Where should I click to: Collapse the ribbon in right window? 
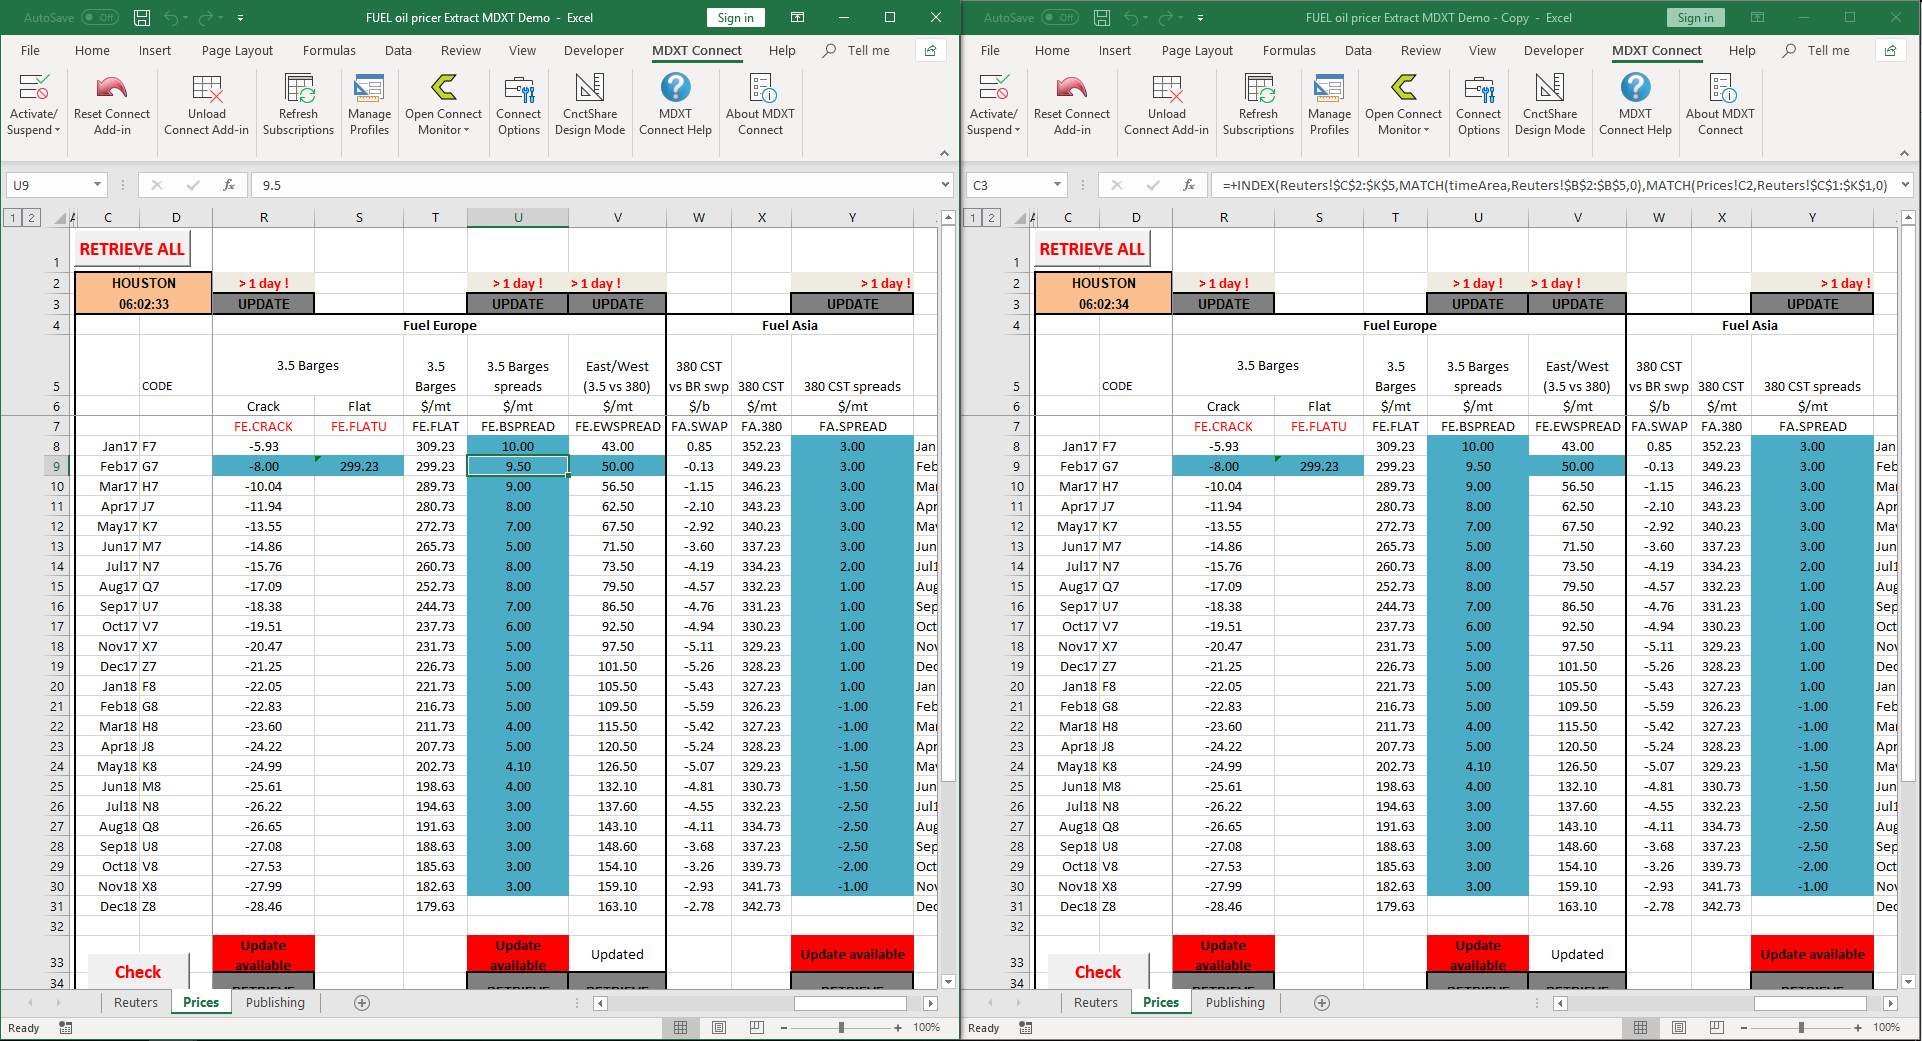[1904, 153]
